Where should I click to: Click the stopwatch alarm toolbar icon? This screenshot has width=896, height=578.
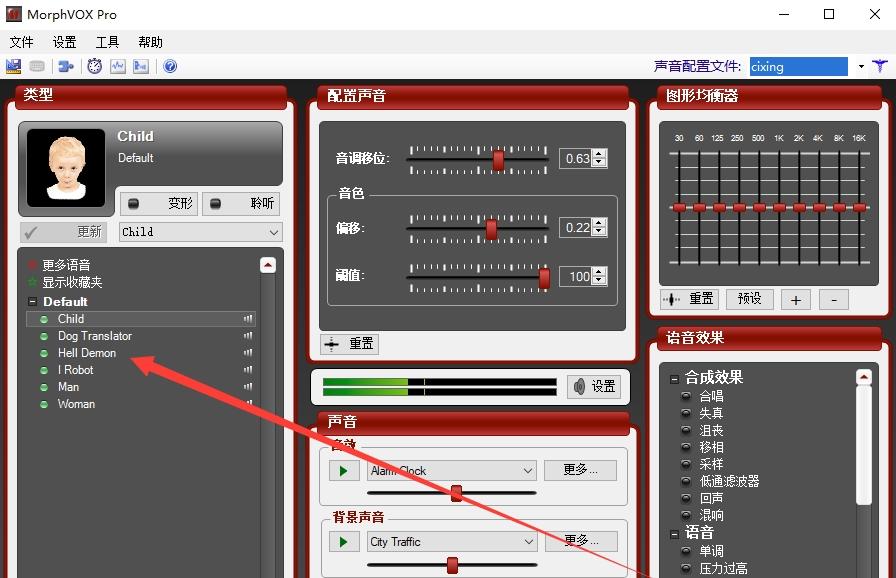coord(94,66)
